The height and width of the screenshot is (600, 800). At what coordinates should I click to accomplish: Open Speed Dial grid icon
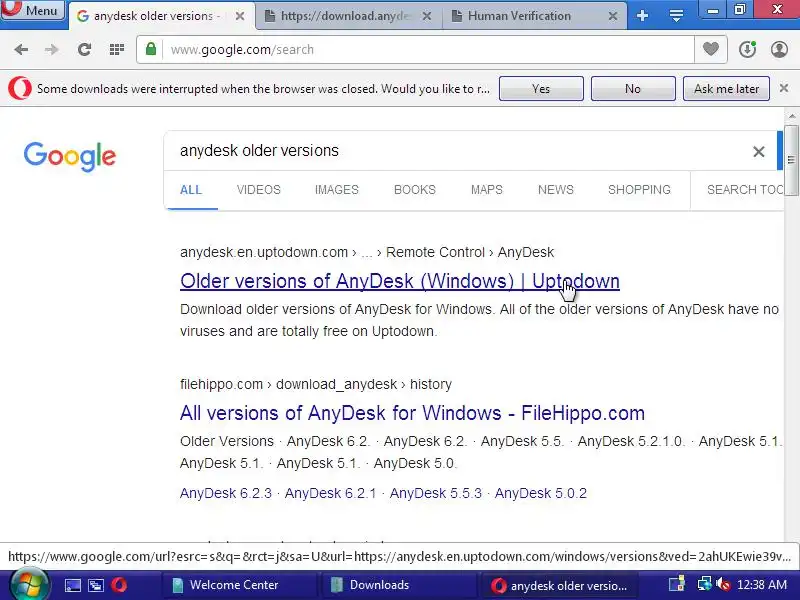pos(117,49)
